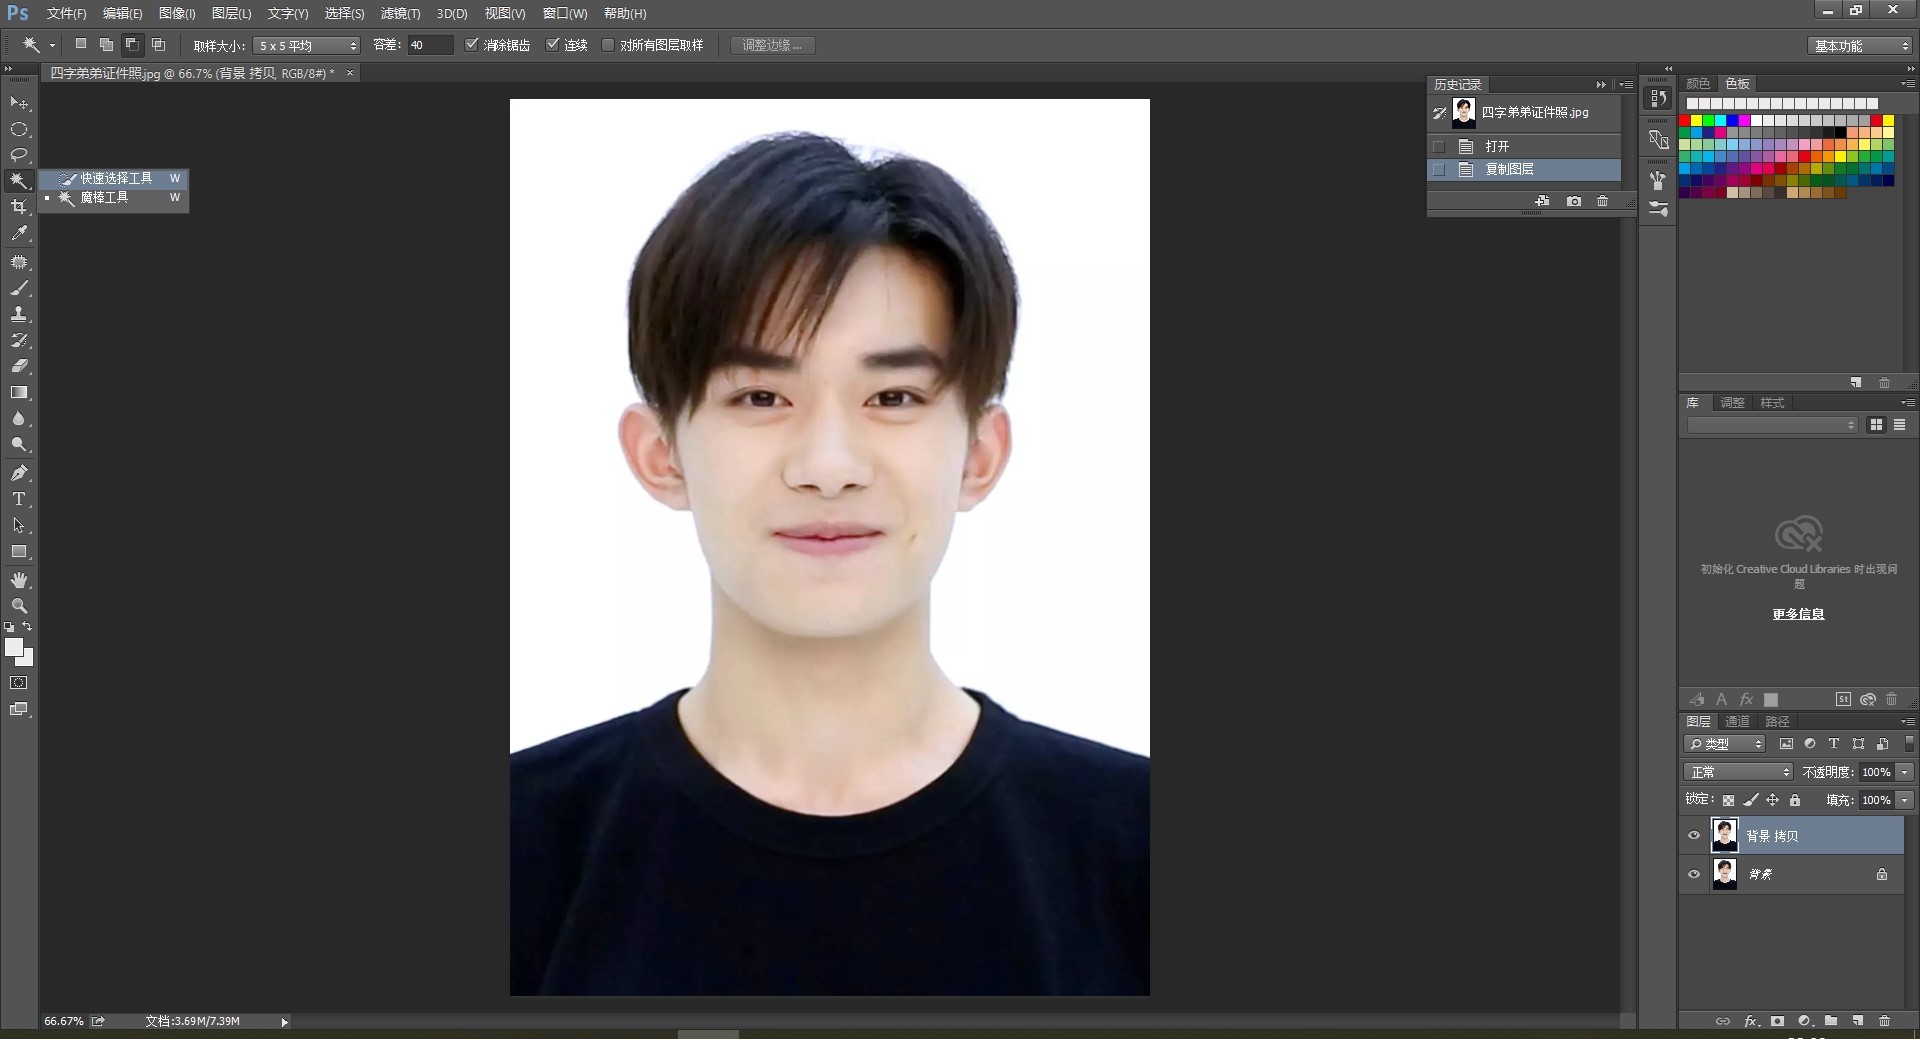Select the Horizontal Type tool
The image size is (1920, 1039).
19,499
